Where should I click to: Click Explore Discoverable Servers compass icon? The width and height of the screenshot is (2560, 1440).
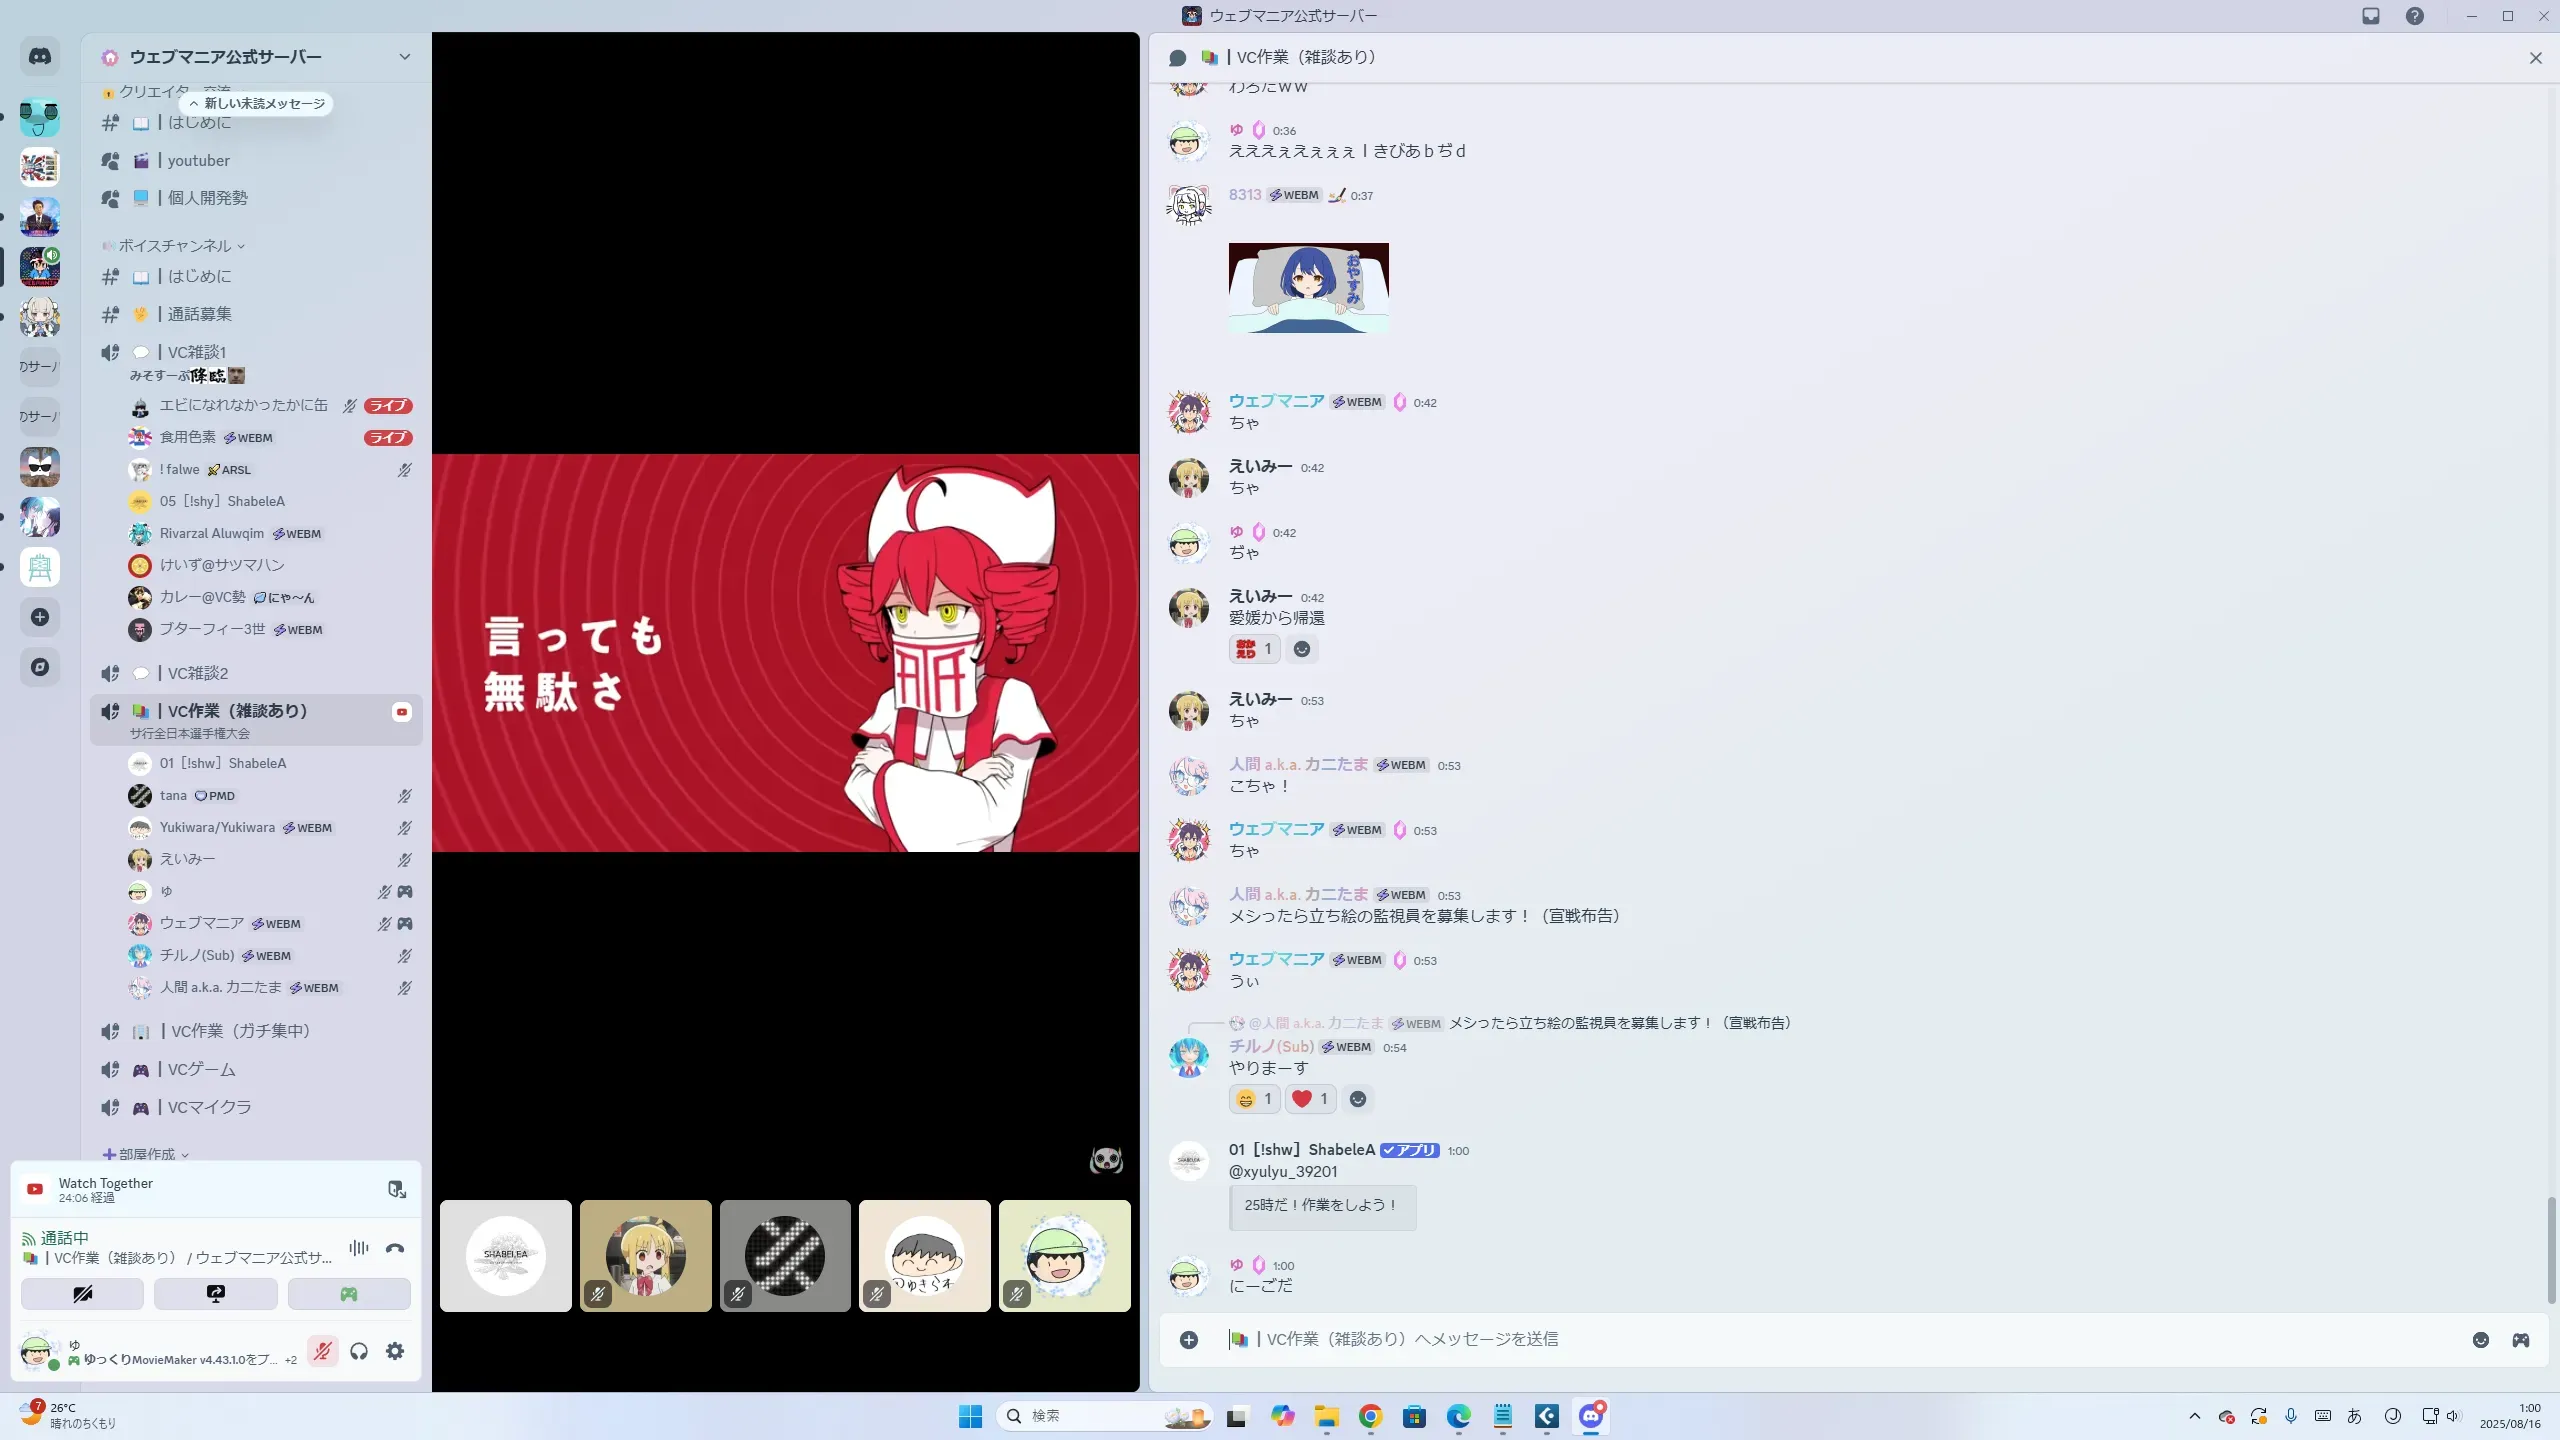pos(40,667)
